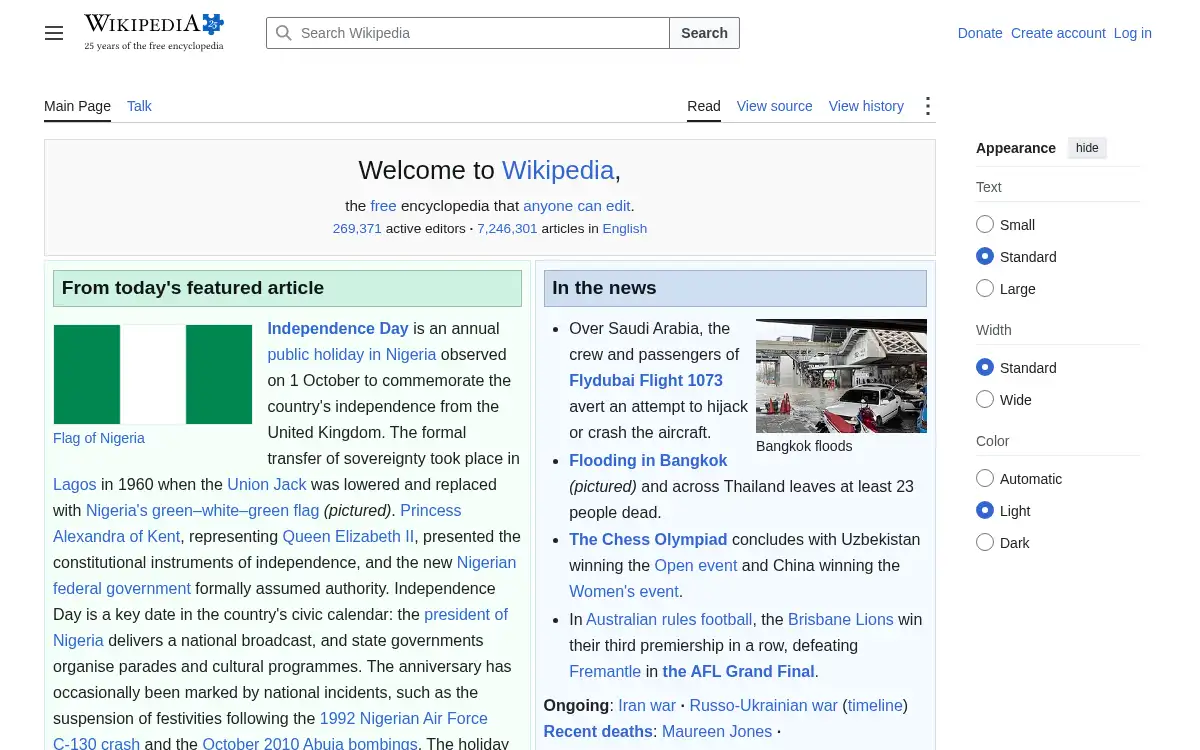Select Standard width option
This screenshot has width=1200, height=750.
(x=985, y=368)
